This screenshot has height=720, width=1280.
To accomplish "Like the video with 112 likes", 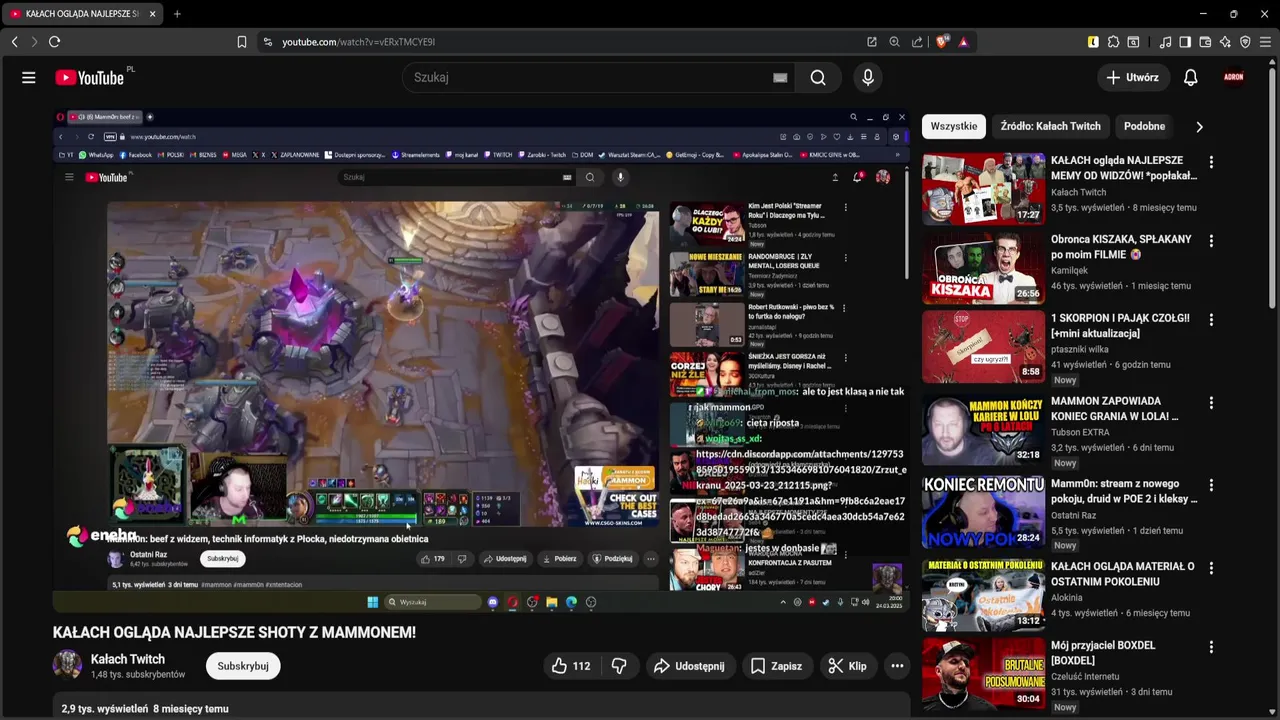I will tap(571, 666).
